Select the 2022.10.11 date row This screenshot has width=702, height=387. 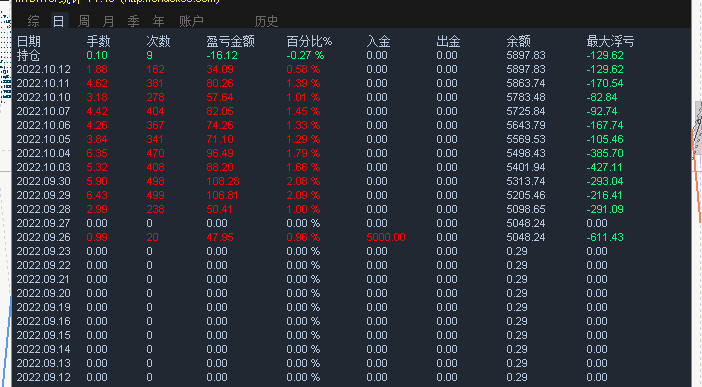pos(43,83)
